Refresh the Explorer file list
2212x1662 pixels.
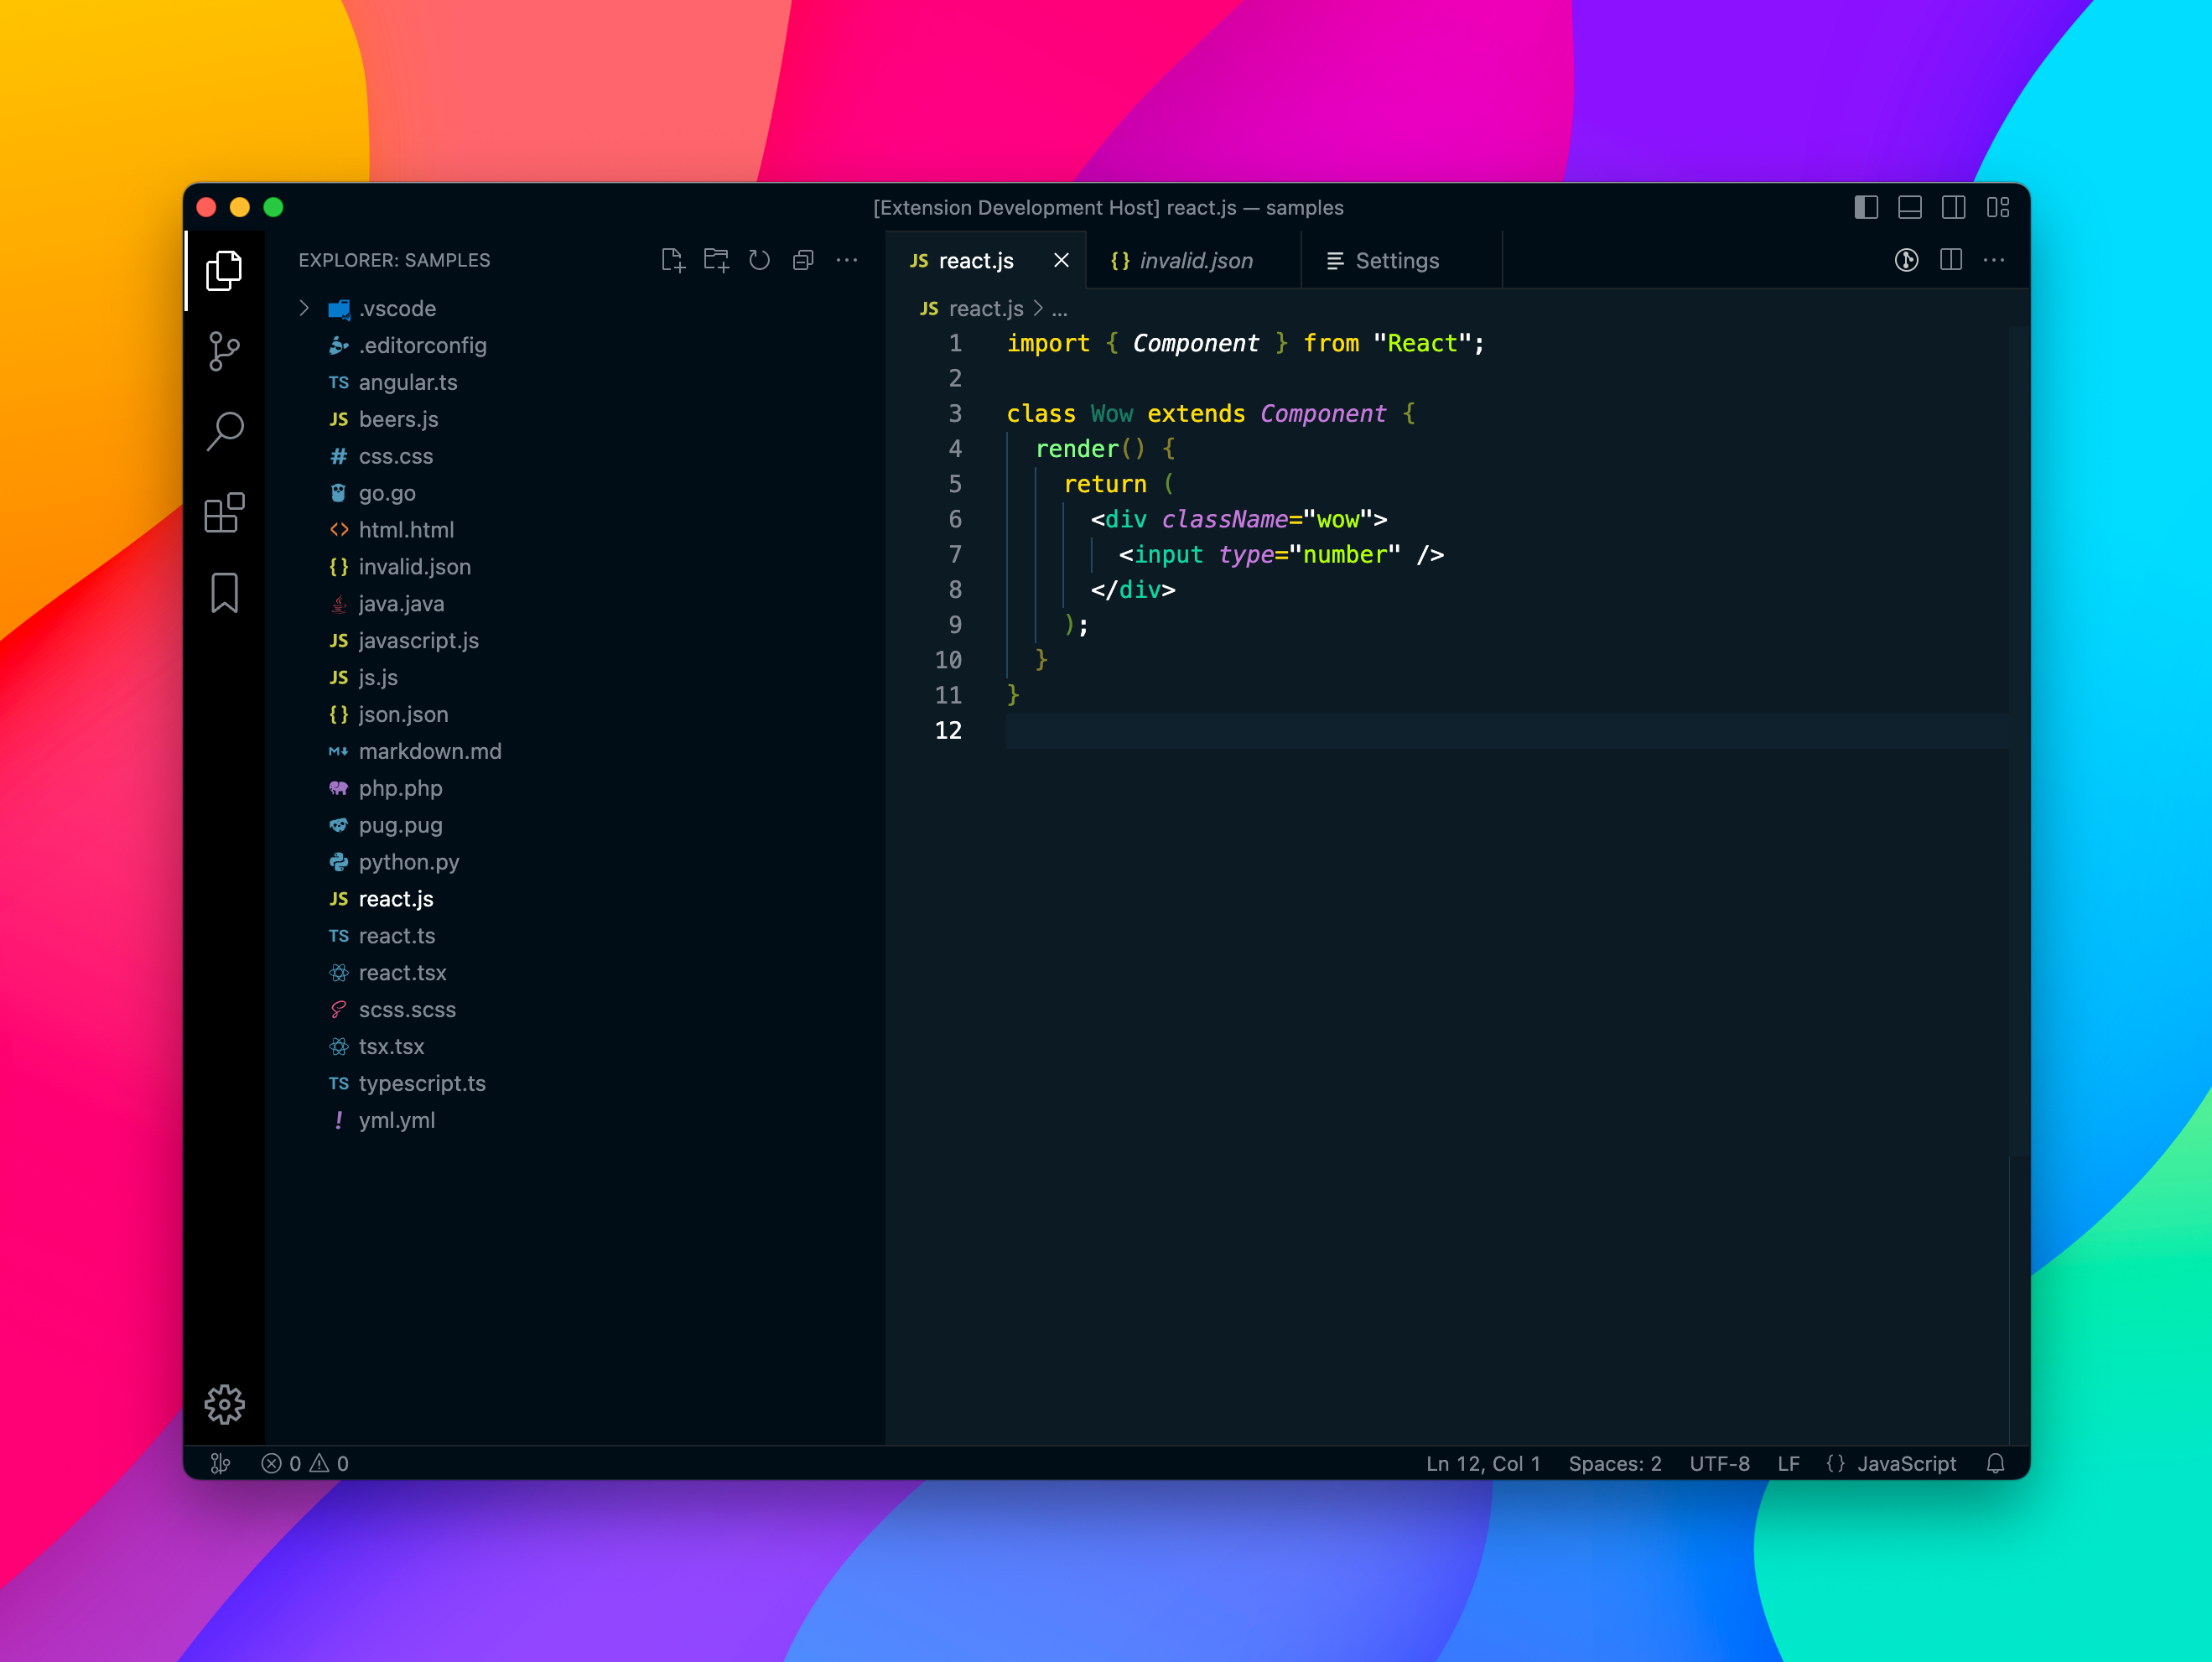pyautogui.click(x=760, y=260)
